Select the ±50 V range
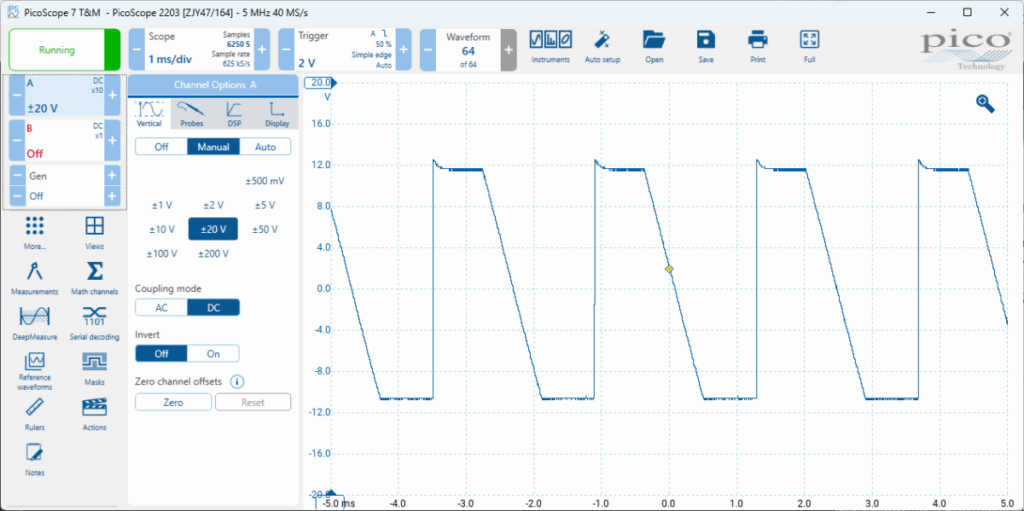Screen dimensions: 1024x511 (265, 229)
